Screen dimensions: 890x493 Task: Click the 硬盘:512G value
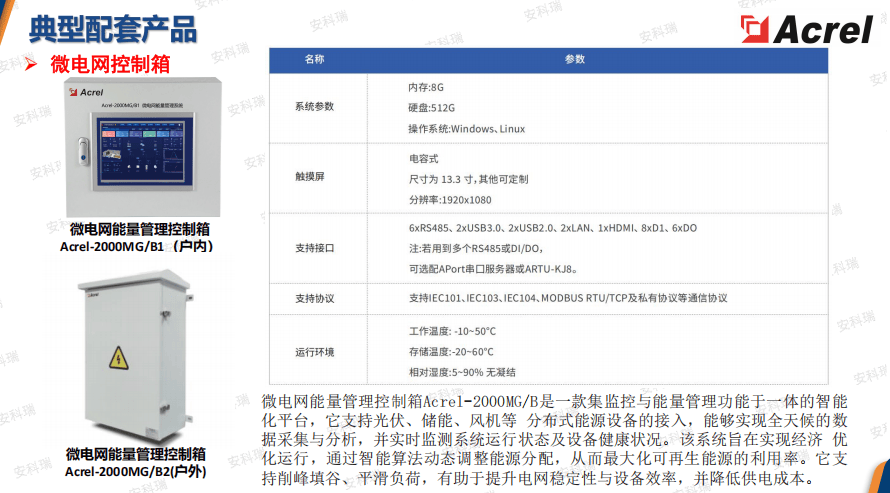(431, 108)
